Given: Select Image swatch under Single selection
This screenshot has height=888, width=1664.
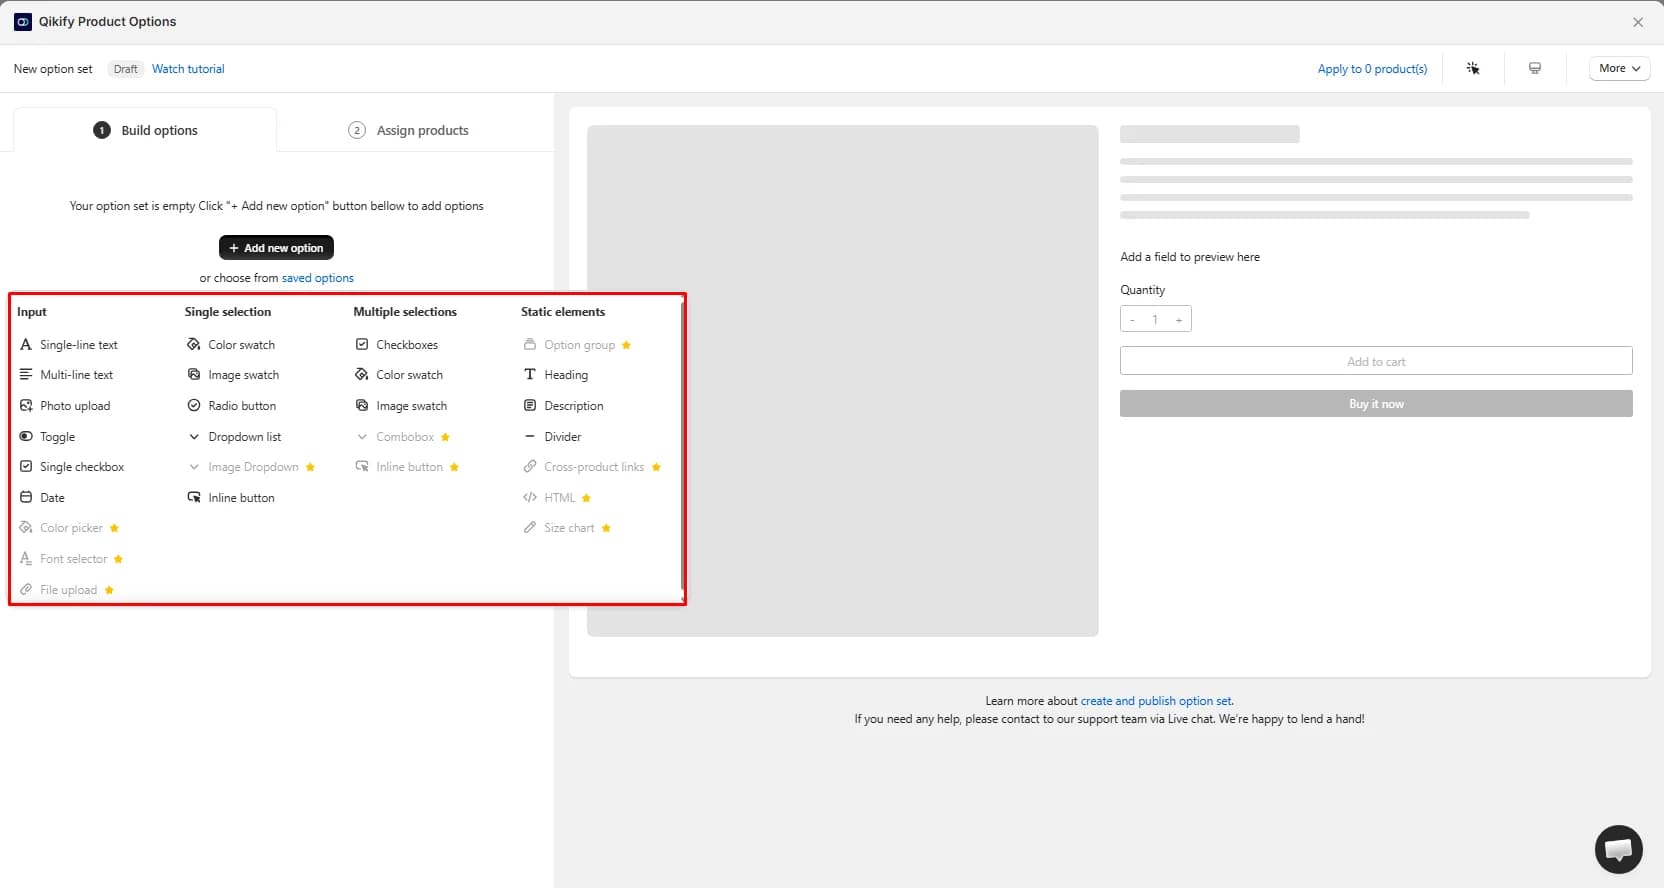Looking at the screenshot, I should (234, 375).
